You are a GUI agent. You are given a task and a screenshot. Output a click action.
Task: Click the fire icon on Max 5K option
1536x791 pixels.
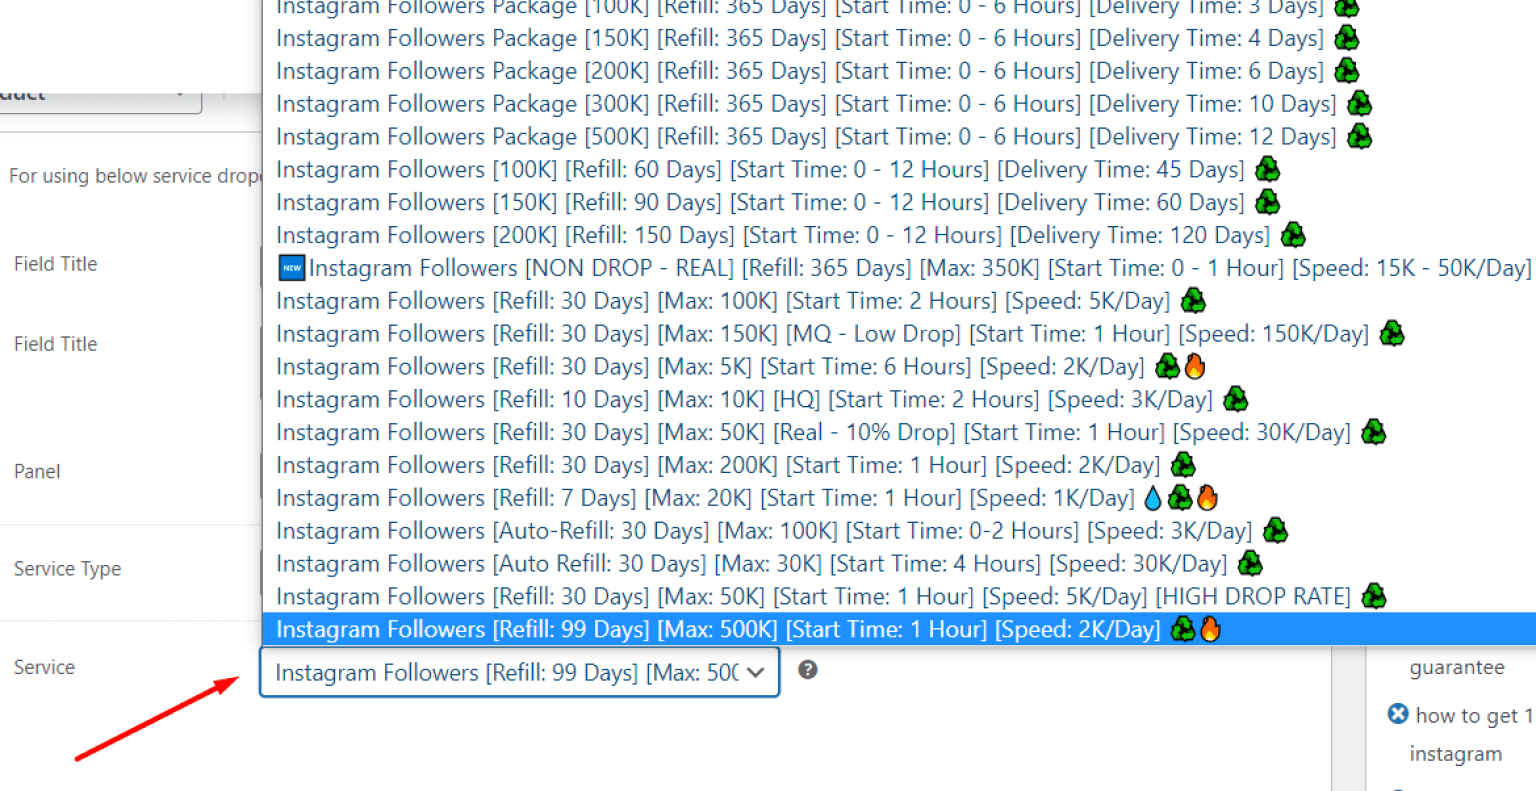(x=1194, y=366)
